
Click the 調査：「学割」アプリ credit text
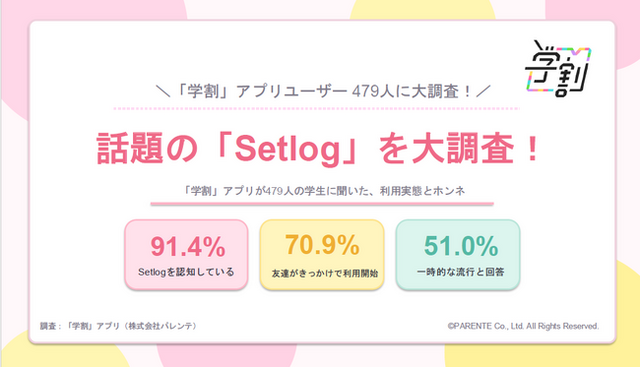pyautogui.click(x=119, y=326)
